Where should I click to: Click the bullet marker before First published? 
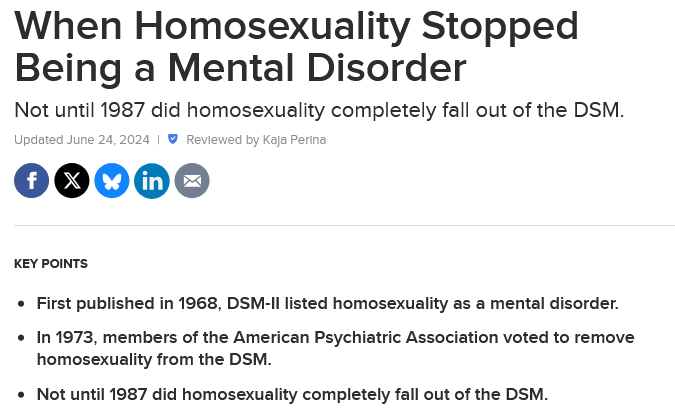click(x=22, y=304)
